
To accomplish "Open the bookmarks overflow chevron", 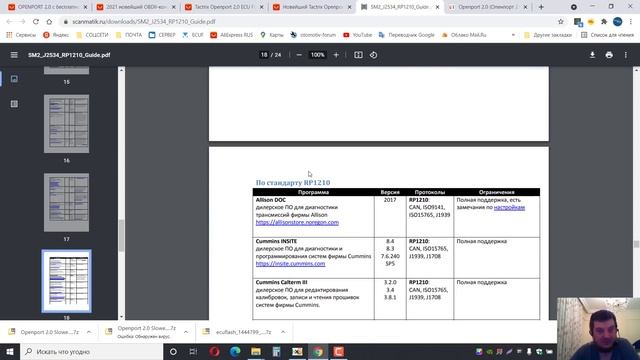I will [513, 35].
